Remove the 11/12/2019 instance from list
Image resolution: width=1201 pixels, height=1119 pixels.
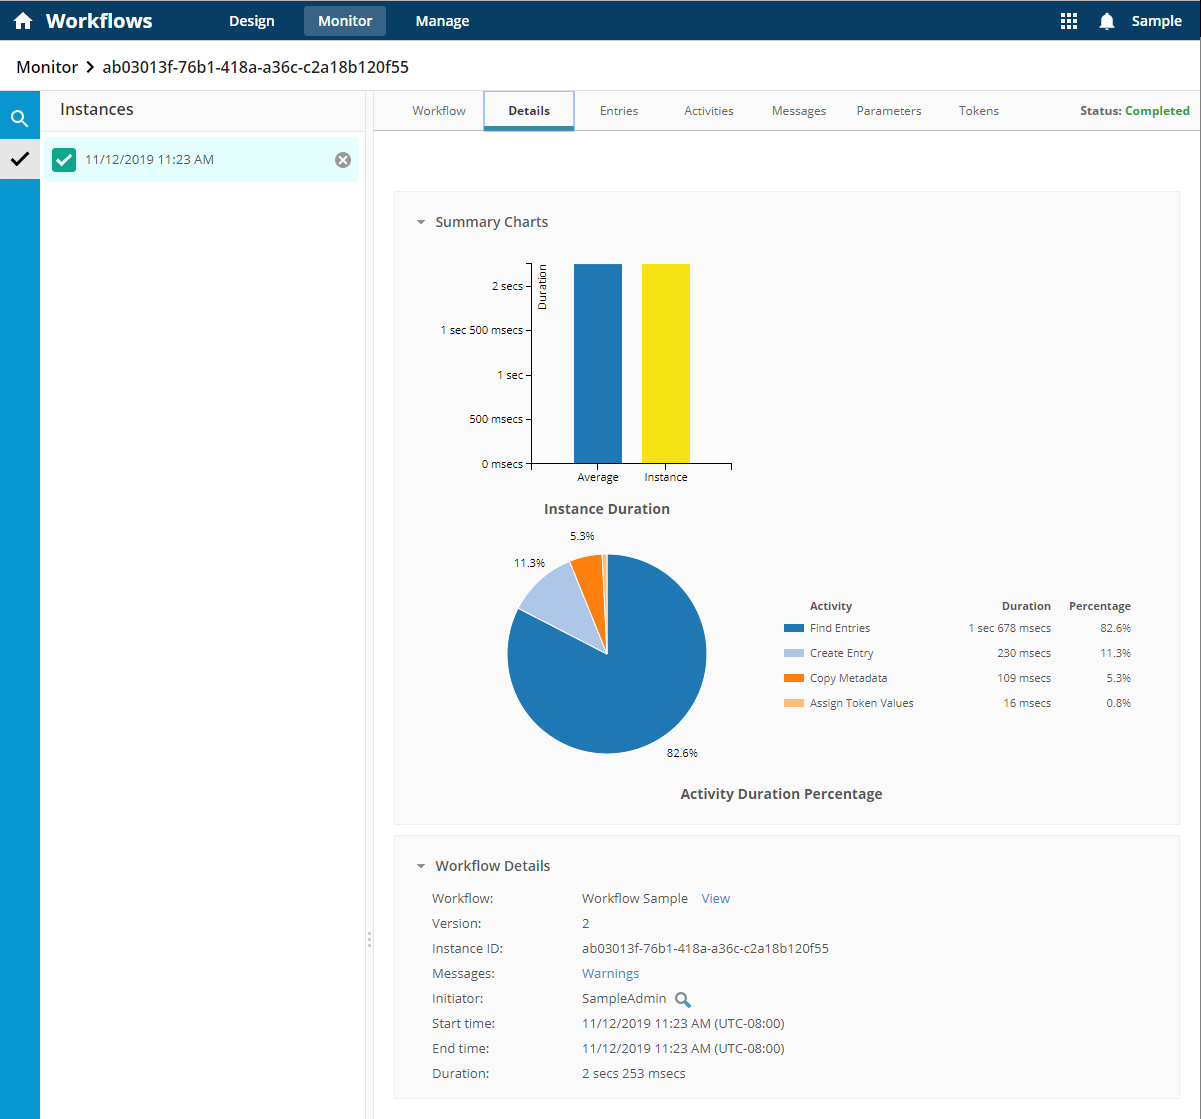343,160
